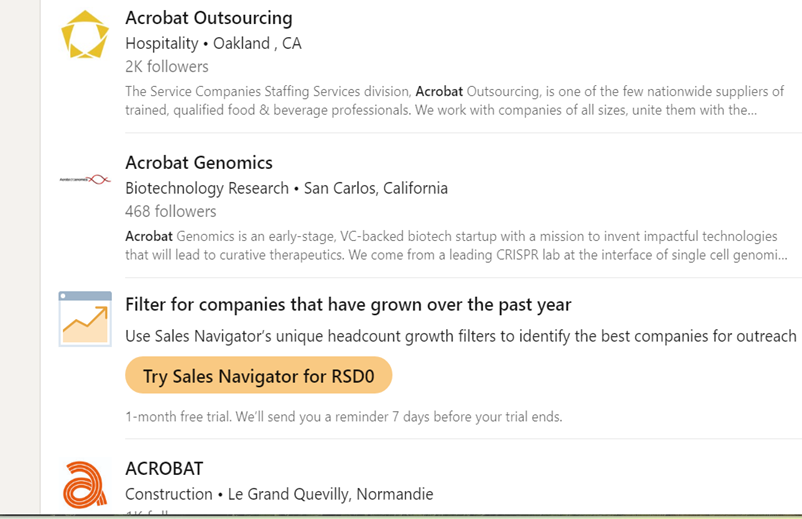The width and height of the screenshot is (802, 519).
Task: Click Try Sales Navigator for RSD0 button
Action: click(x=258, y=375)
